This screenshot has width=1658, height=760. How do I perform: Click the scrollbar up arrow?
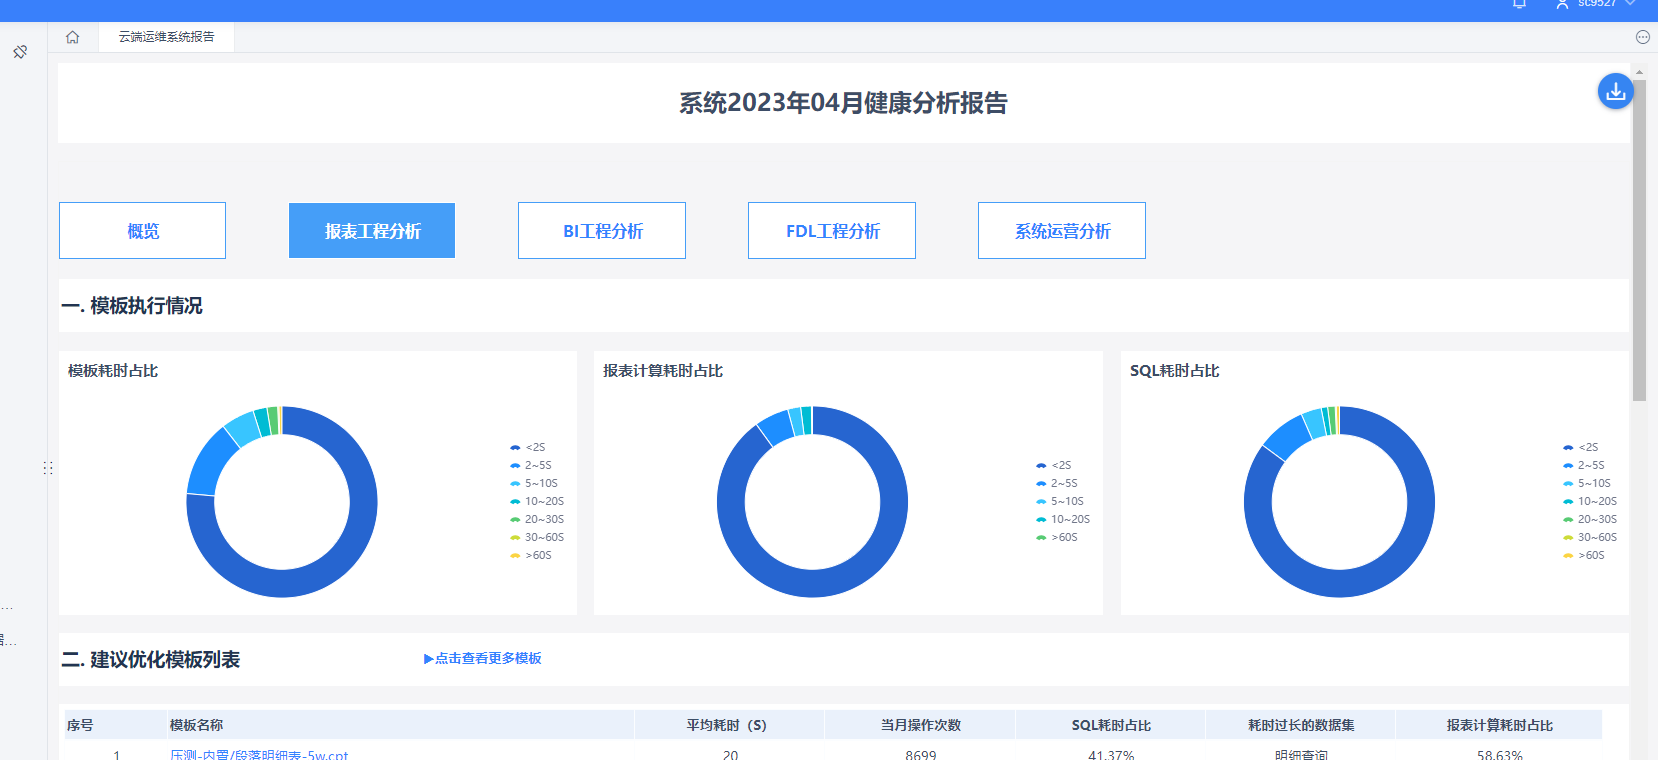1639,73
